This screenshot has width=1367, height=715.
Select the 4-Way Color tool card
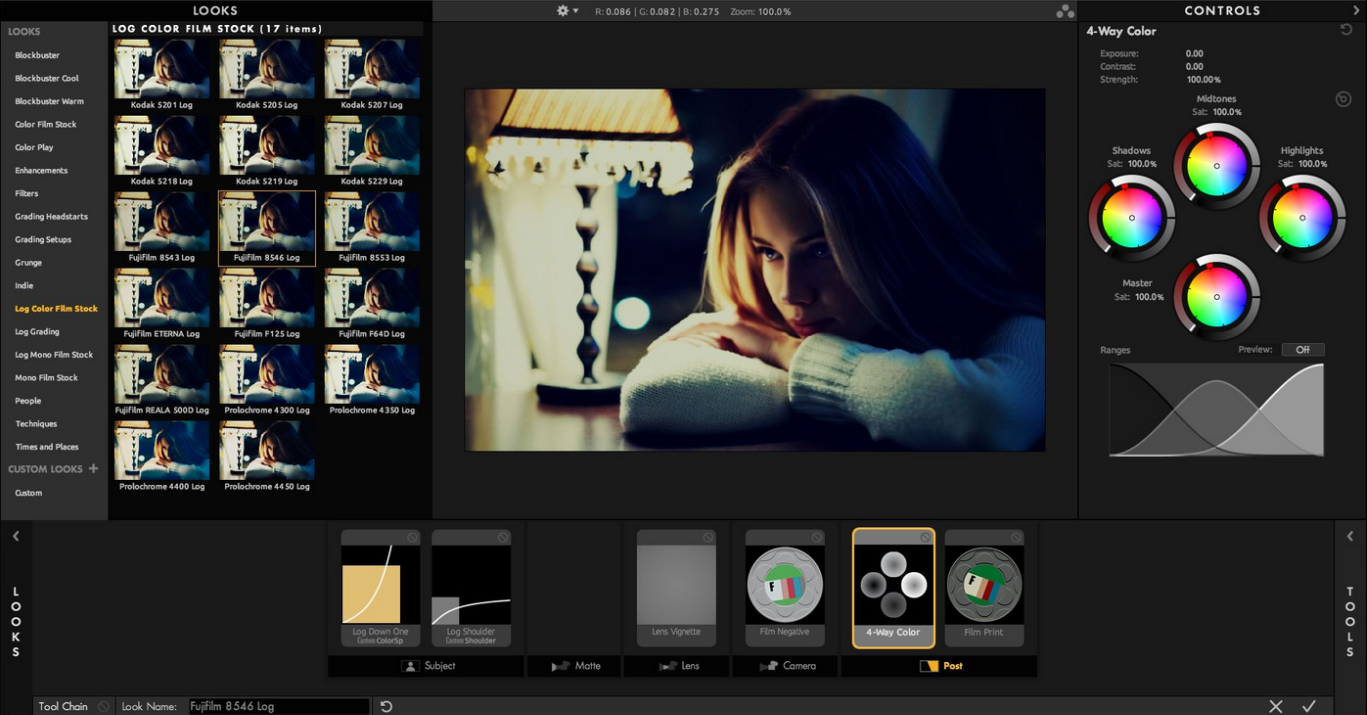[894, 588]
